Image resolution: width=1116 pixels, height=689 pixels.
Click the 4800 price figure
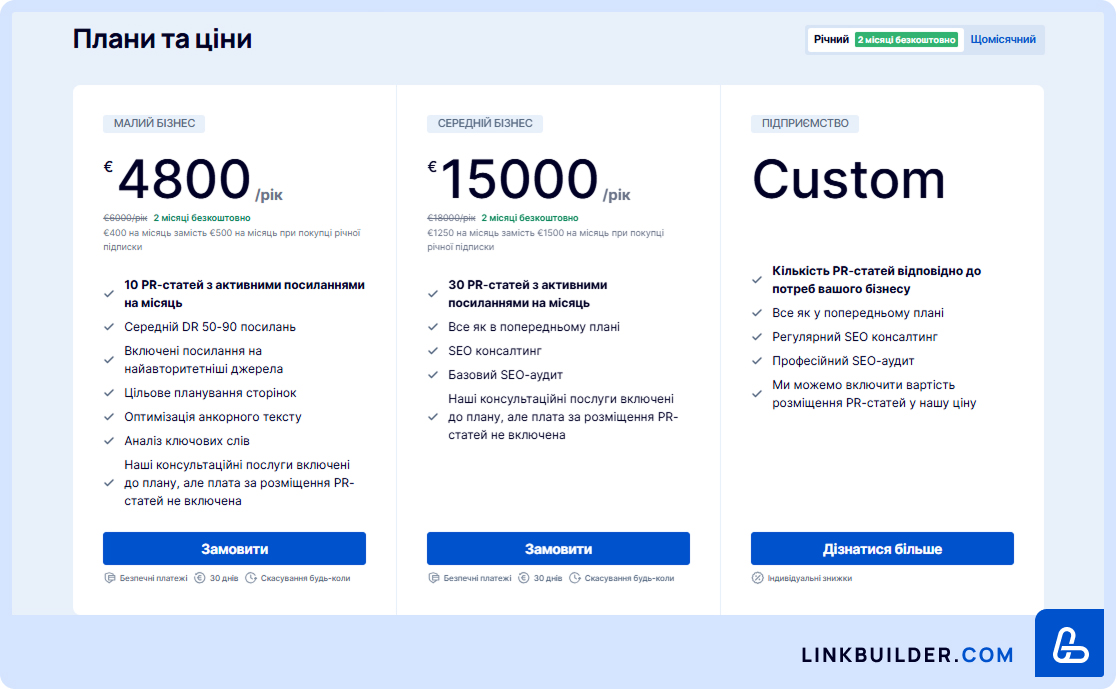(184, 179)
